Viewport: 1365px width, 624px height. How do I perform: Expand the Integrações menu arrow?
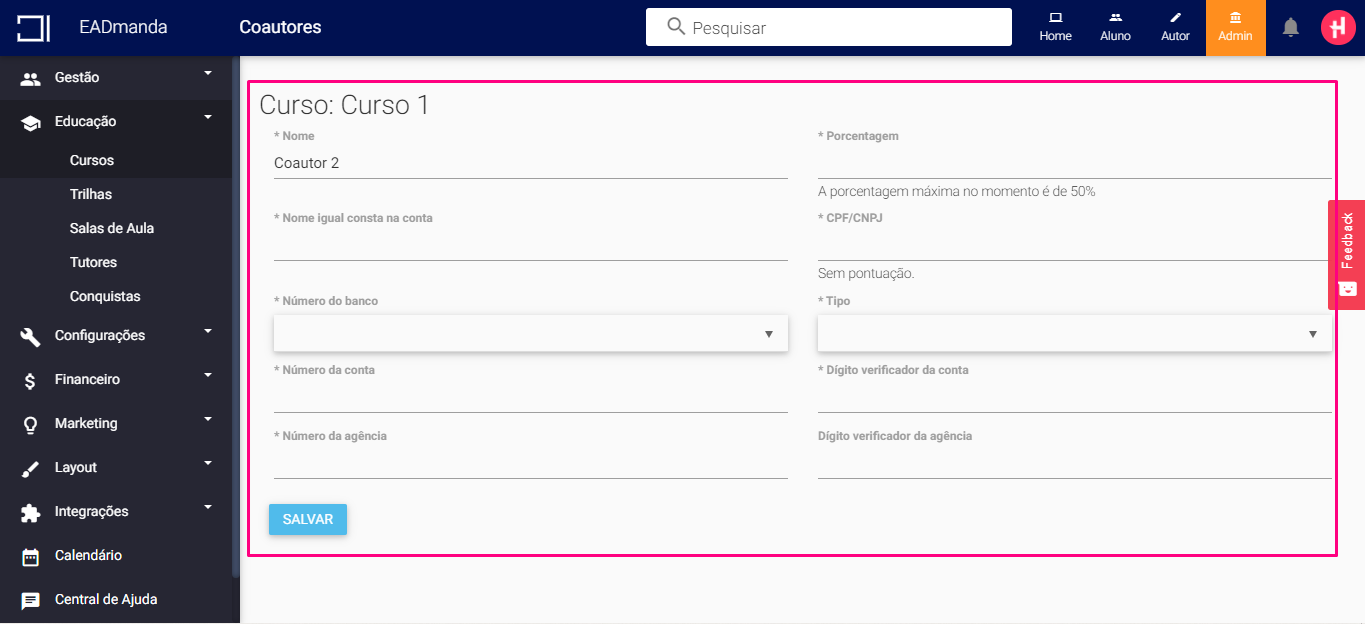(208, 507)
